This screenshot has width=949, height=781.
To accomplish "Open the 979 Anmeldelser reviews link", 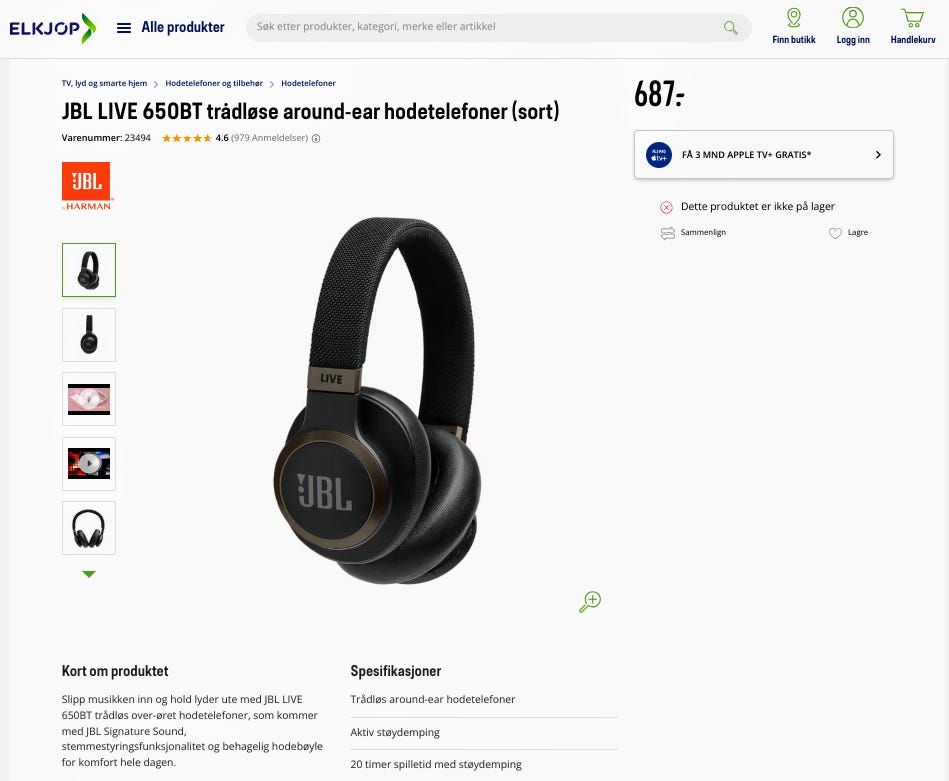I will point(270,138).
